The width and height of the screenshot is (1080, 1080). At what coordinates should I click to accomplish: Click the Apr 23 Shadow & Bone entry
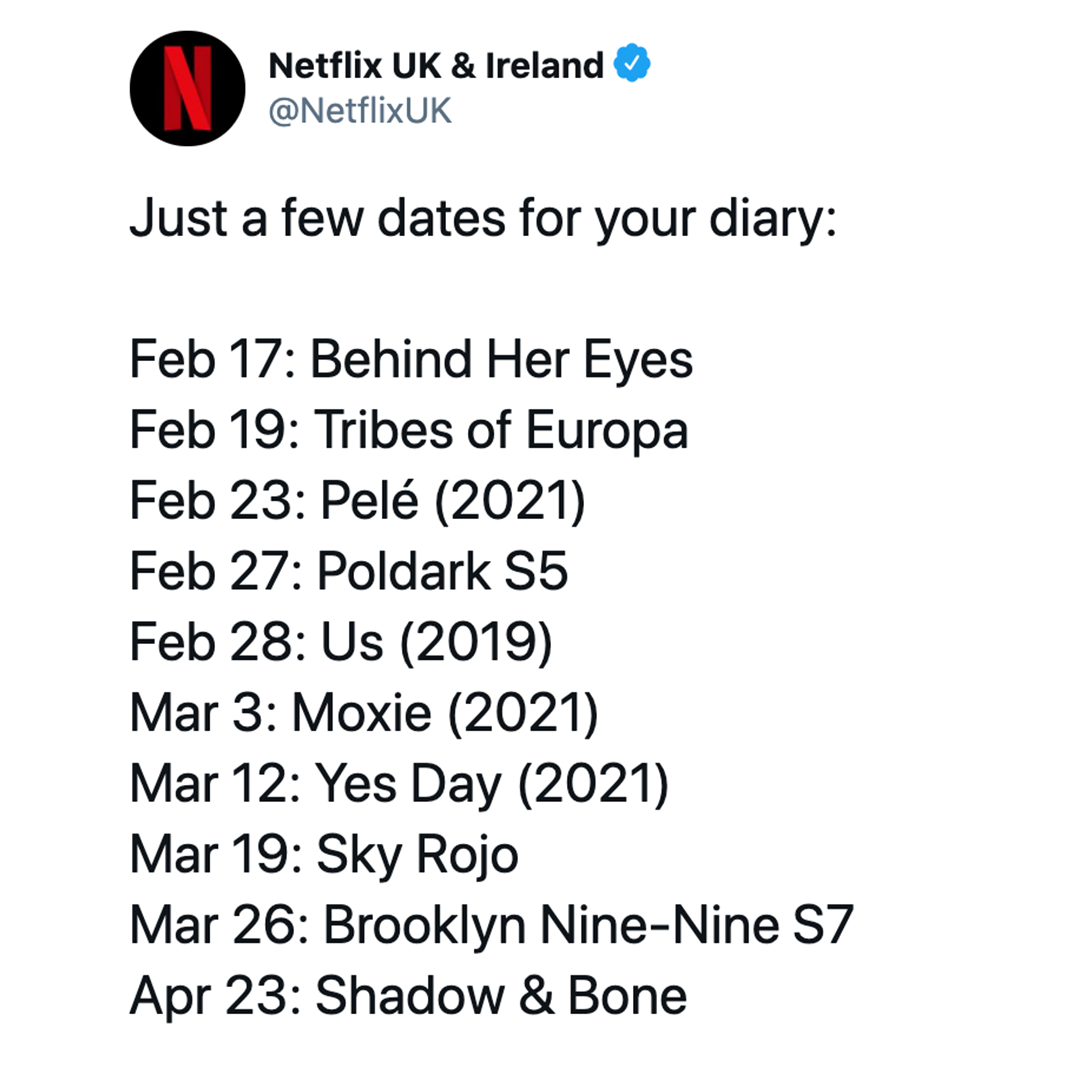[408, 996]
